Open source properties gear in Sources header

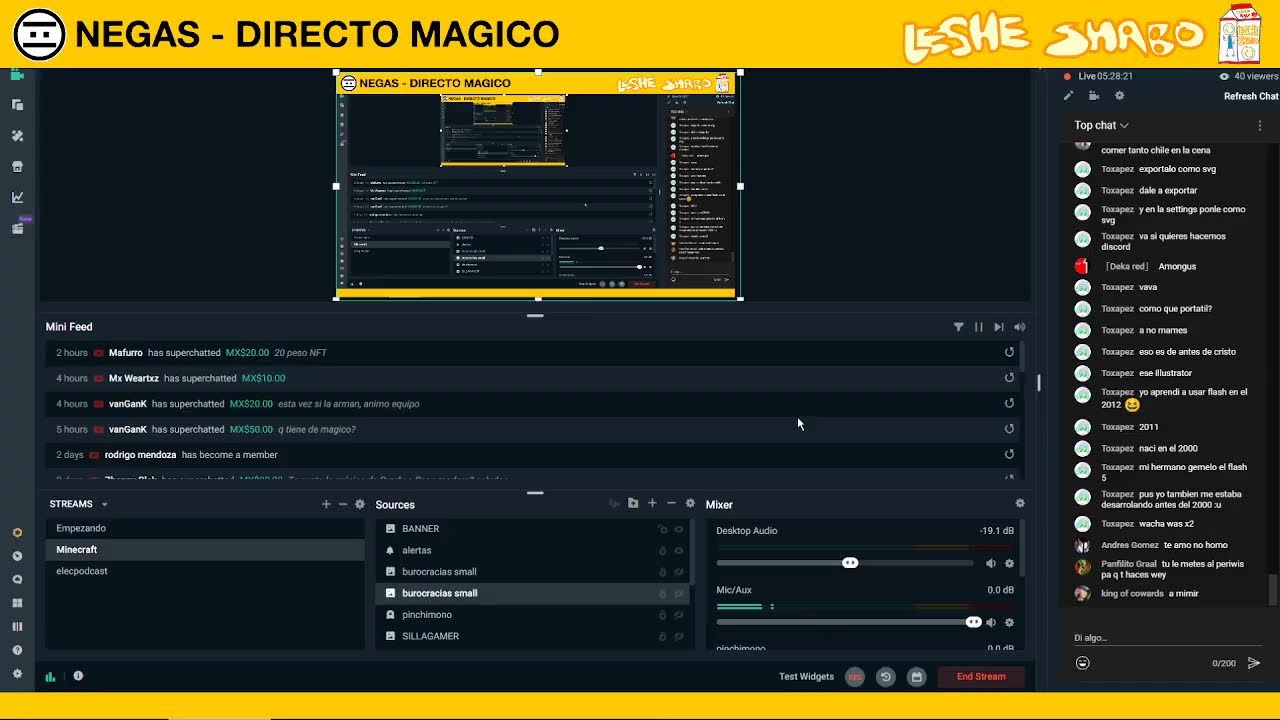[690, 503]
